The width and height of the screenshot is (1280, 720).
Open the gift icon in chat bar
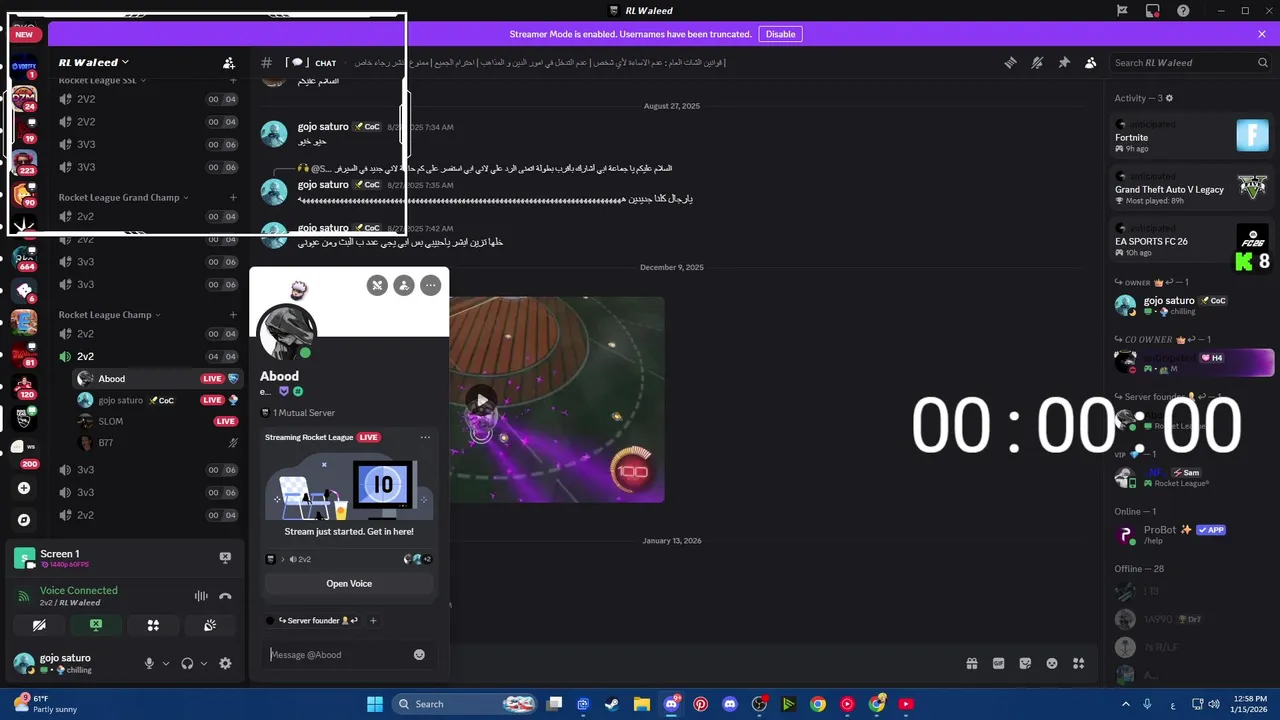[x=971, y=663]
